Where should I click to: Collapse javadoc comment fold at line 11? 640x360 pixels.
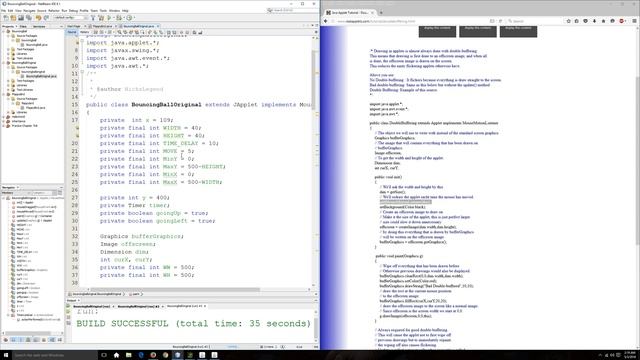point(82,73)
